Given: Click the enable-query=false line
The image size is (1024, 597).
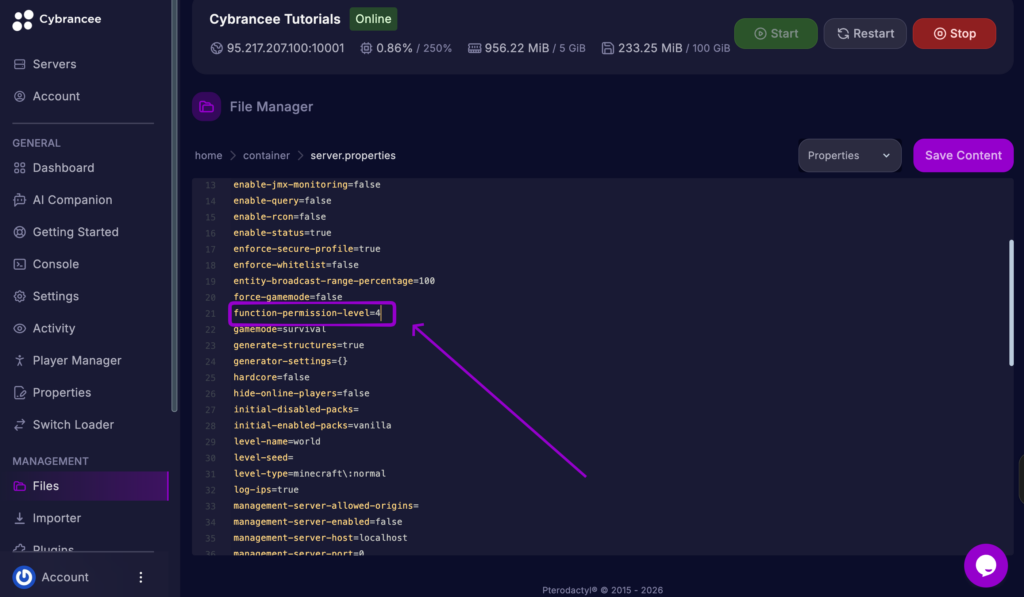Looking at the screenshot, I should 282,201.
